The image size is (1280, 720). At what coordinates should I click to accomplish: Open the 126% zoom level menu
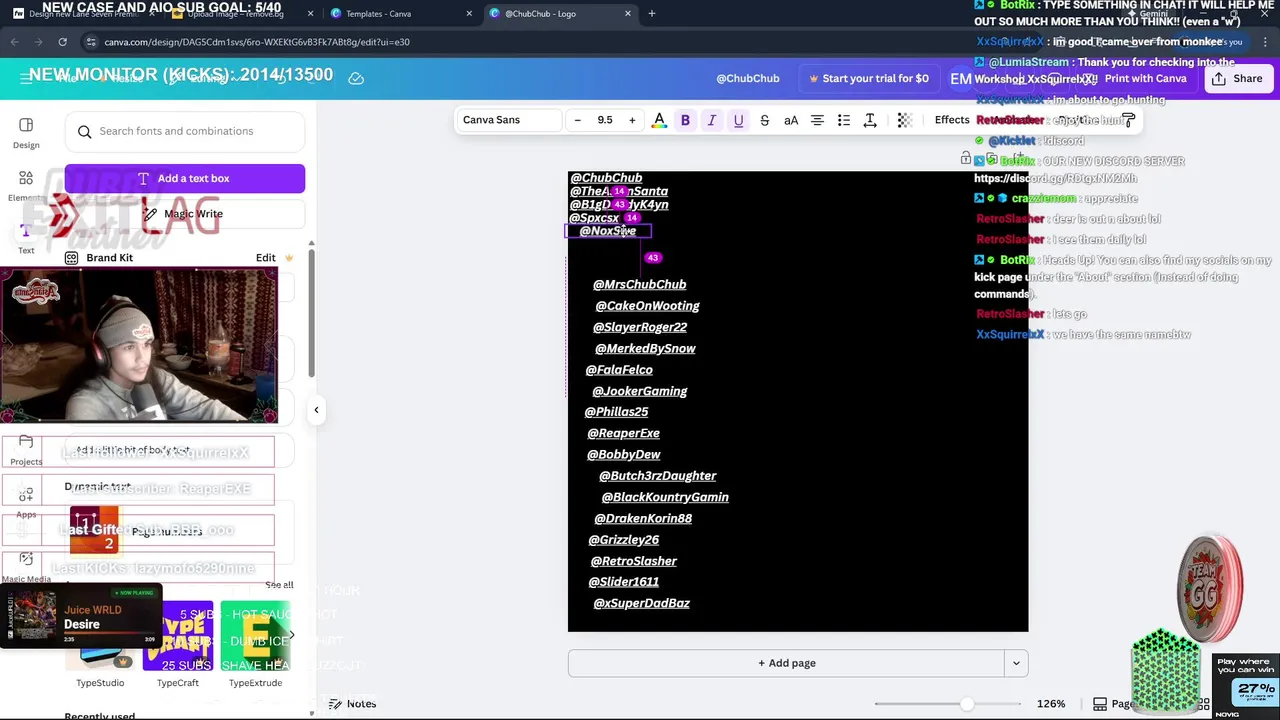pos(1051,704)
